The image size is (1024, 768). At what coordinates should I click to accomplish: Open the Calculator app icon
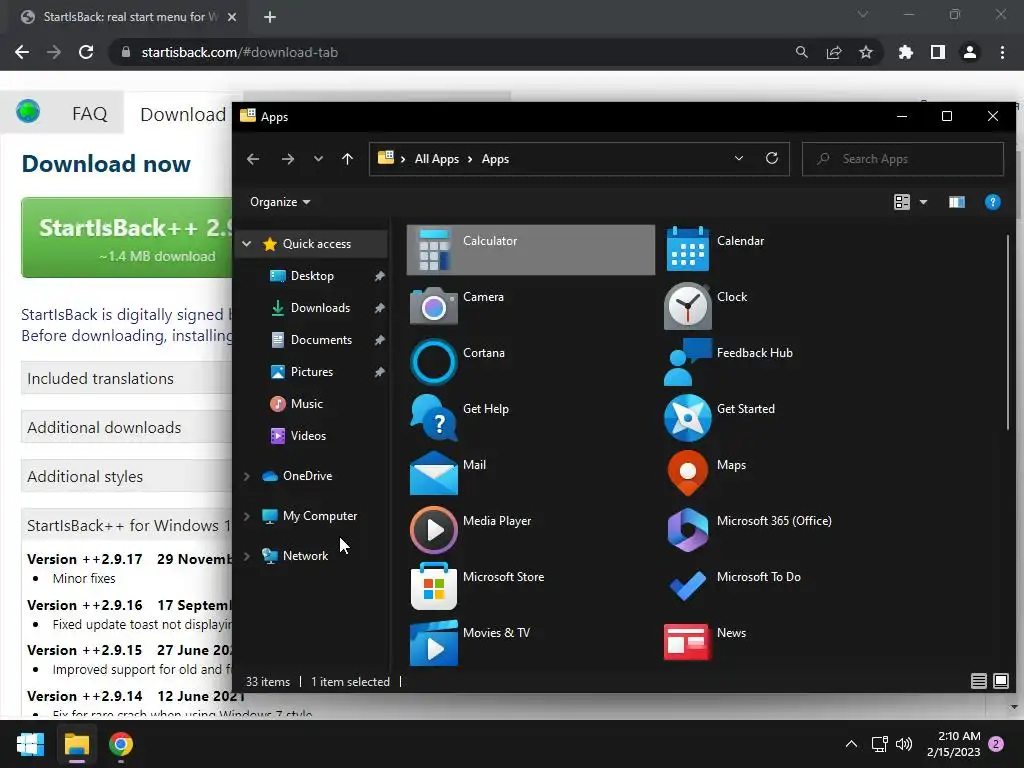point(434,249)
